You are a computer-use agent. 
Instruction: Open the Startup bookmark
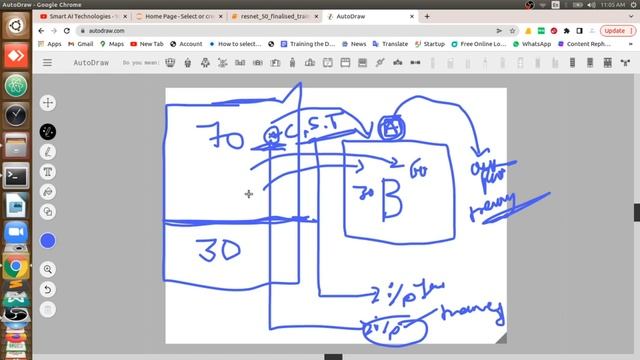430,44
